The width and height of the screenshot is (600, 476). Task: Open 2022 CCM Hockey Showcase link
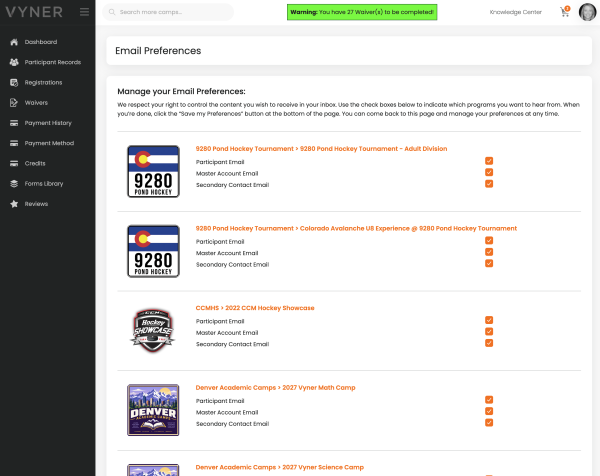coord(255,308)
